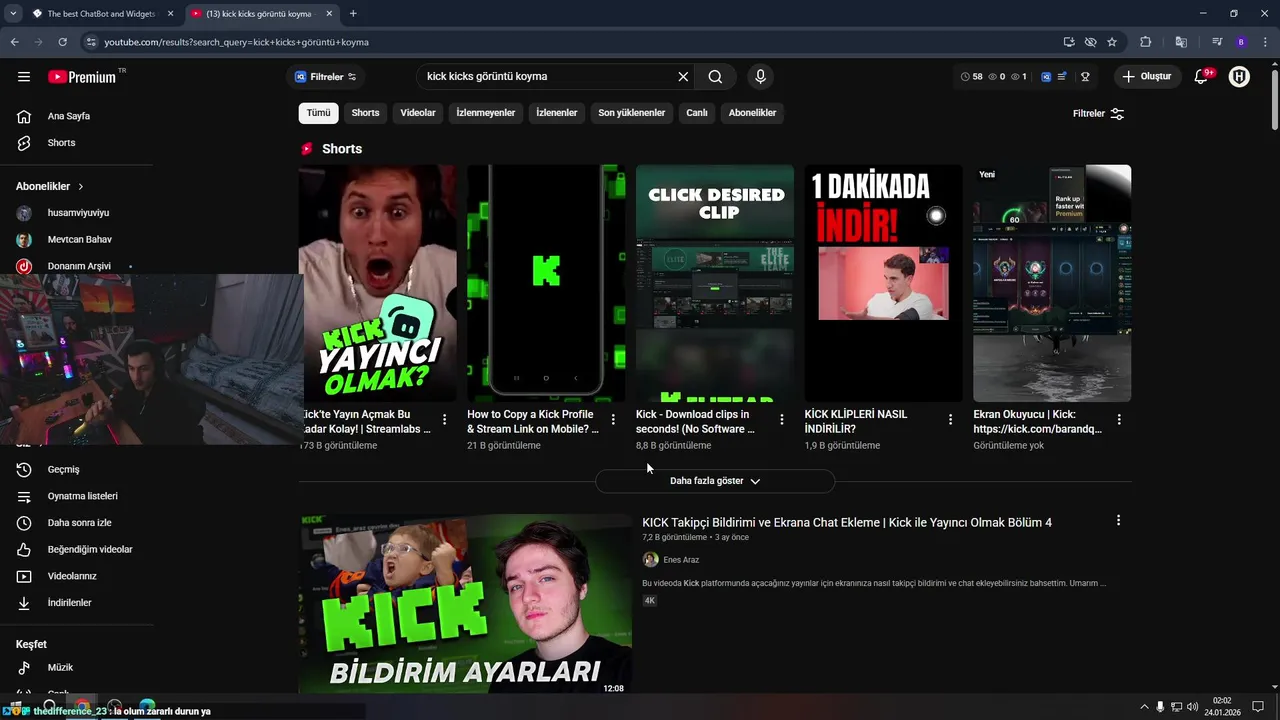The height and width of the screenshot is (720, 1280).
Task: Click the Oluştur create button
Action: tap(1148, 77)
